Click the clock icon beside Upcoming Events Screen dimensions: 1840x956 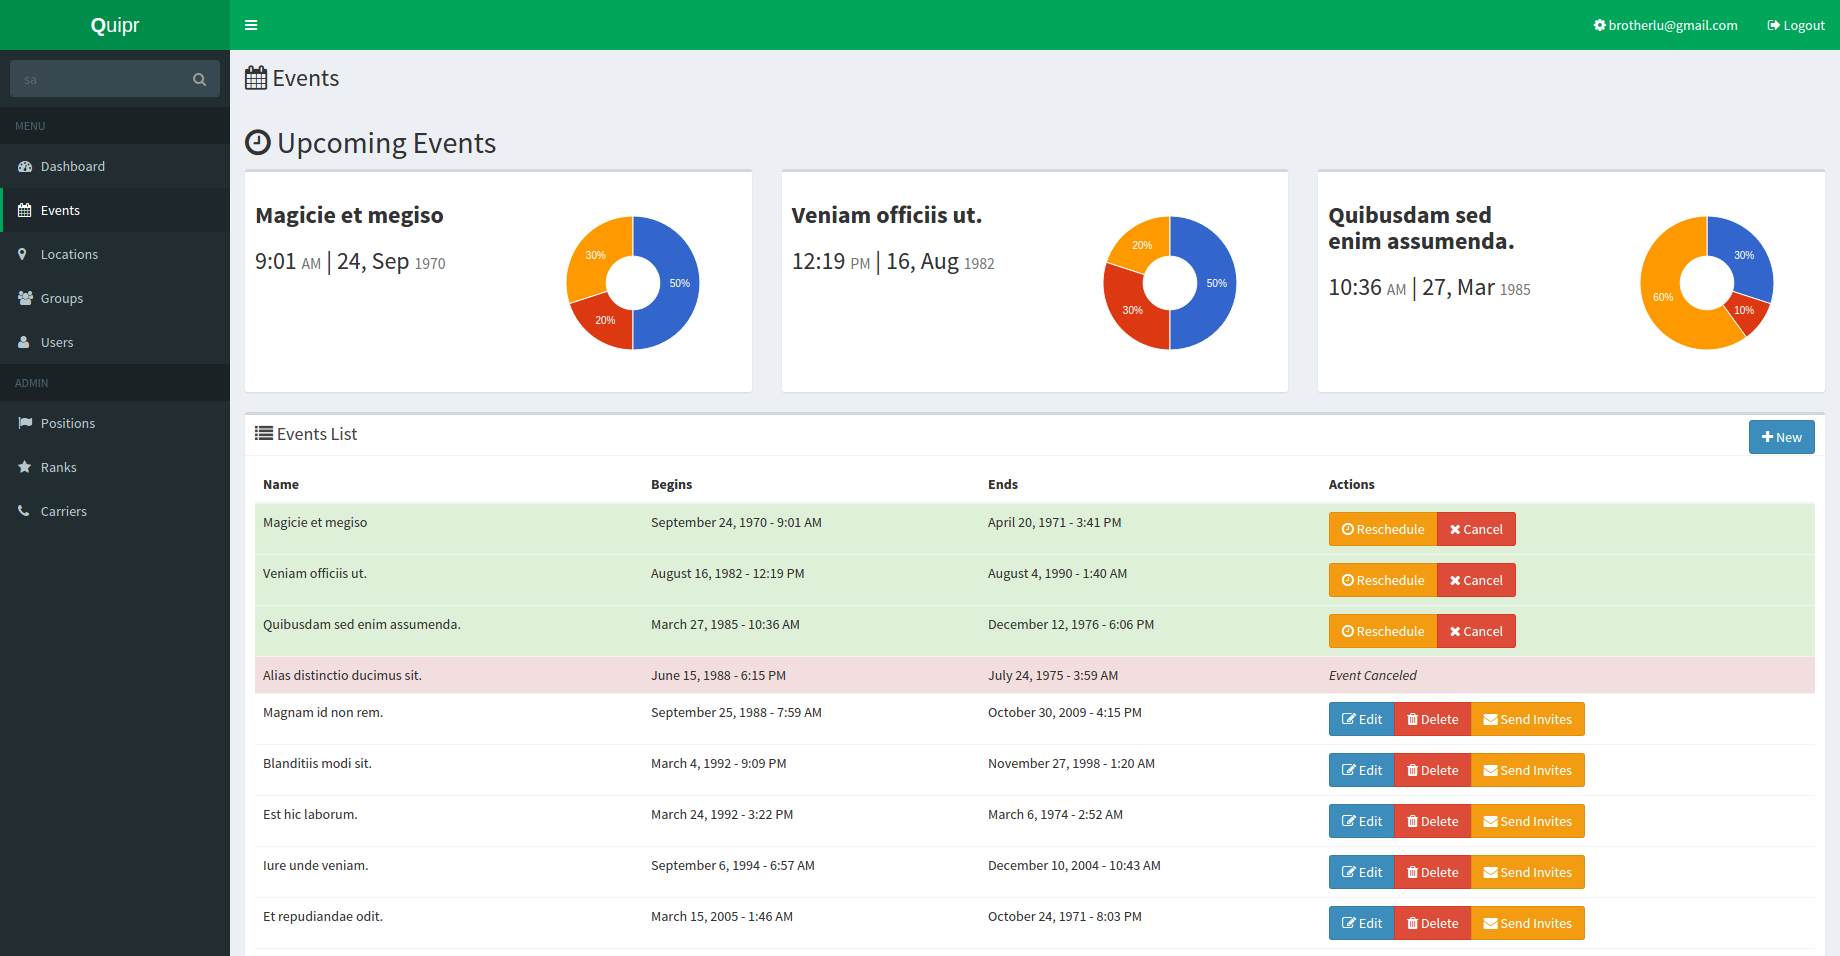coord(258,143)
